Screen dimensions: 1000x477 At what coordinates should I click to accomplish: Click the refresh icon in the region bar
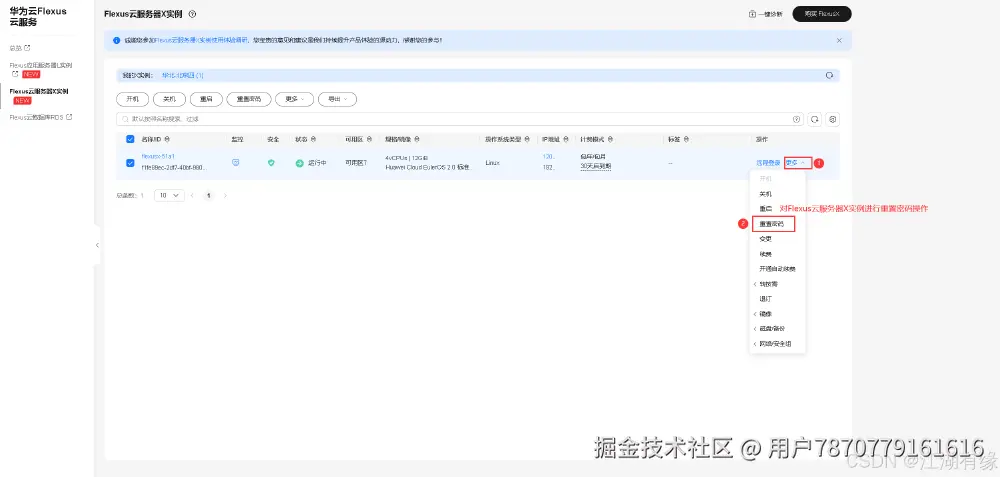click(830, 75)
